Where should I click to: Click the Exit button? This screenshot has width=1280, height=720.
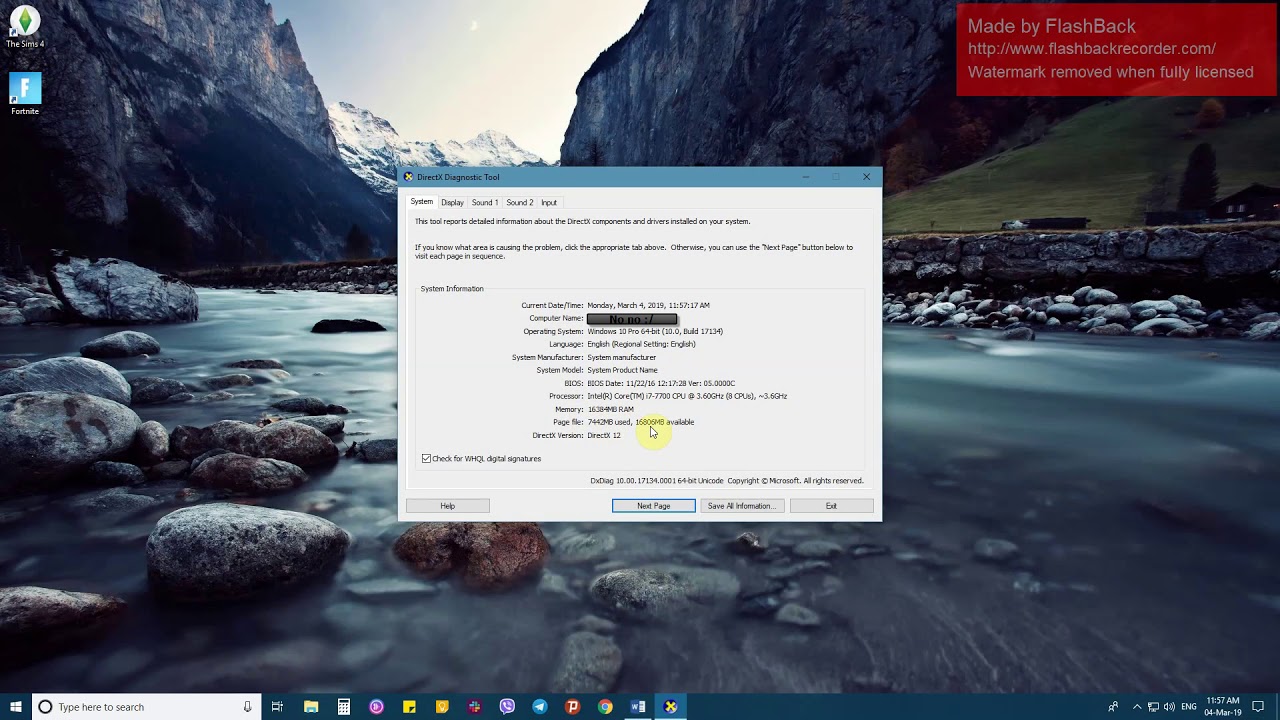(831, 506)
